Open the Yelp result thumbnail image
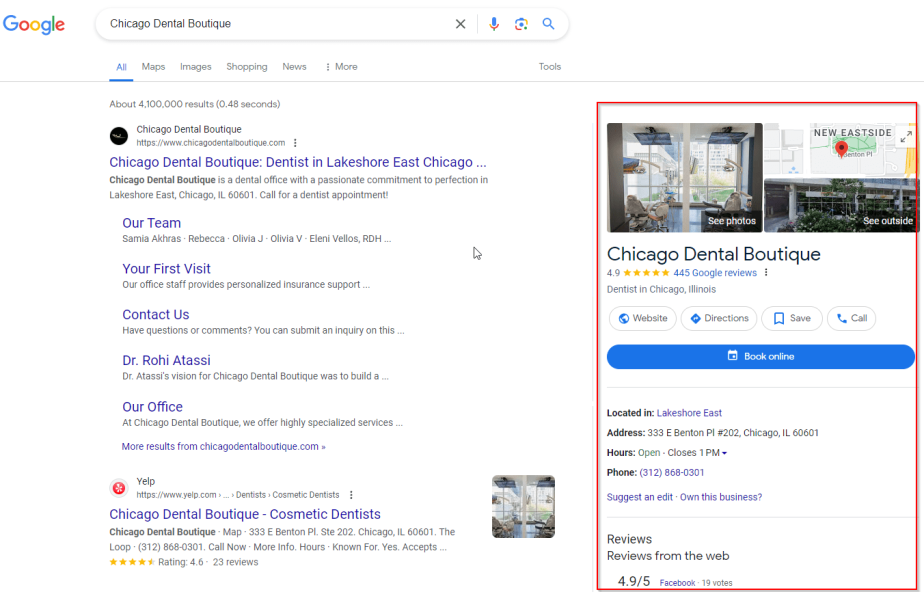924x592 pixels. (x=523, y=507)
